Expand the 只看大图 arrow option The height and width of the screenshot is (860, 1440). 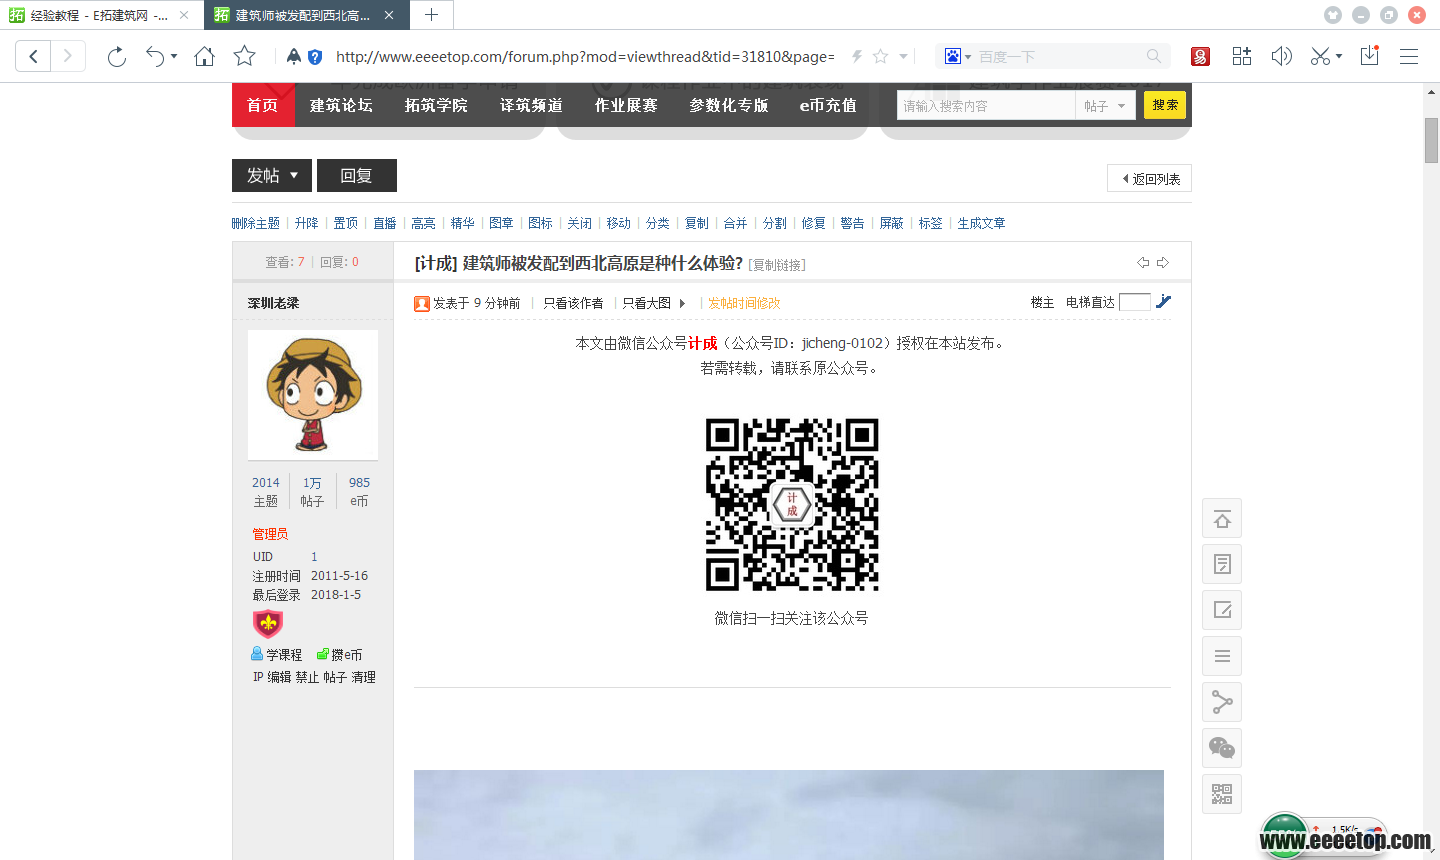(x=682, y=303)
